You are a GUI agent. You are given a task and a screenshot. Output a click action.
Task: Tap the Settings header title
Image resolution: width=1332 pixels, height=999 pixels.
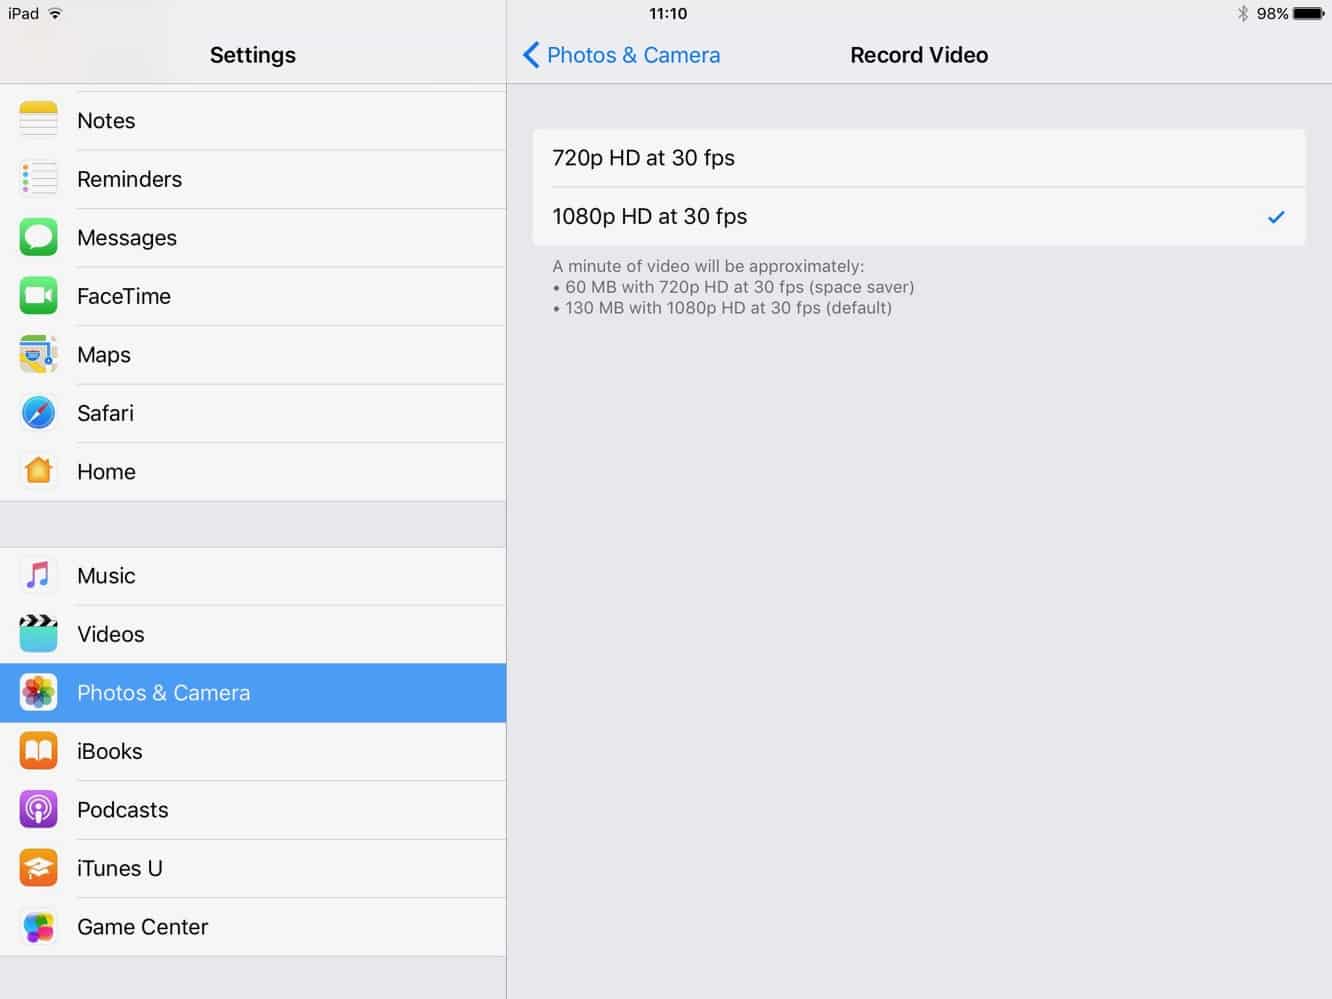click(253, 55)
